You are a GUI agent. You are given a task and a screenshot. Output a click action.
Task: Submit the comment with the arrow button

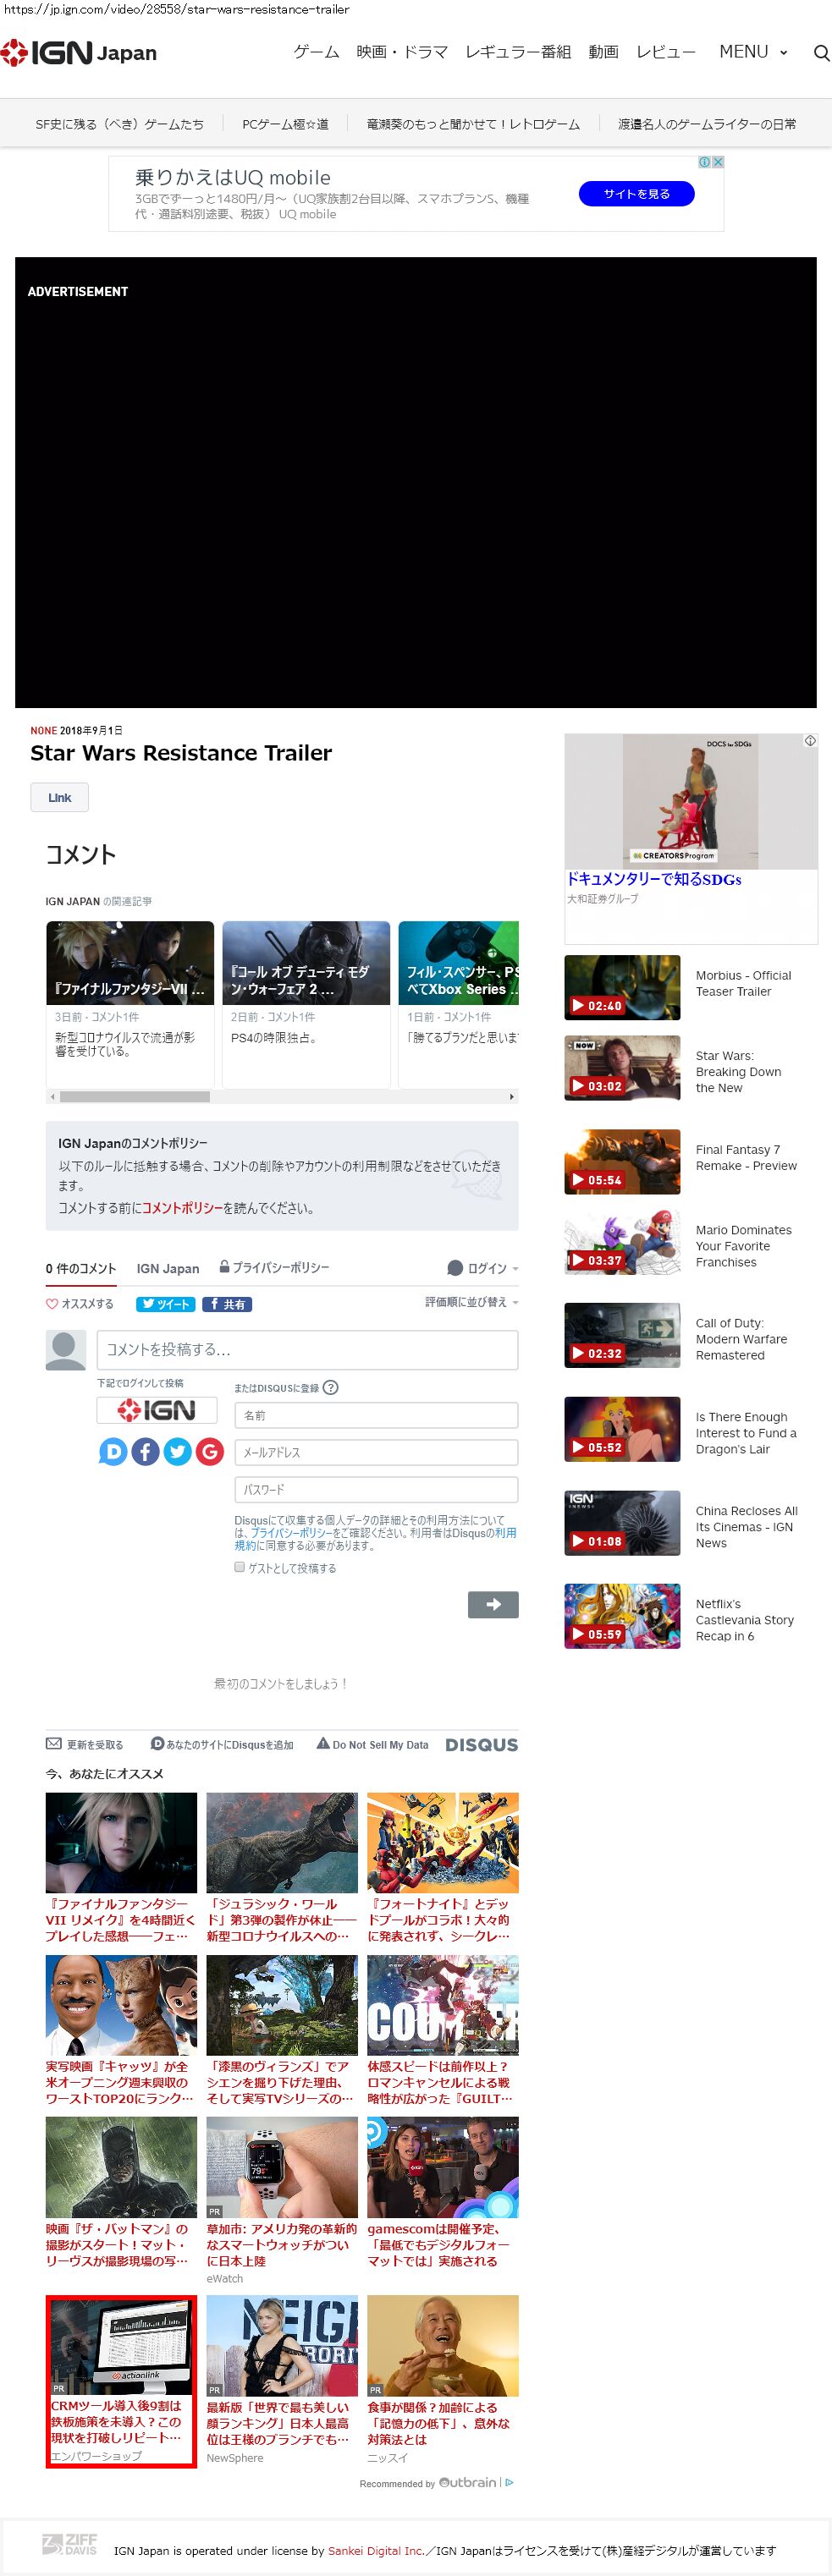tap(492, 1604)
